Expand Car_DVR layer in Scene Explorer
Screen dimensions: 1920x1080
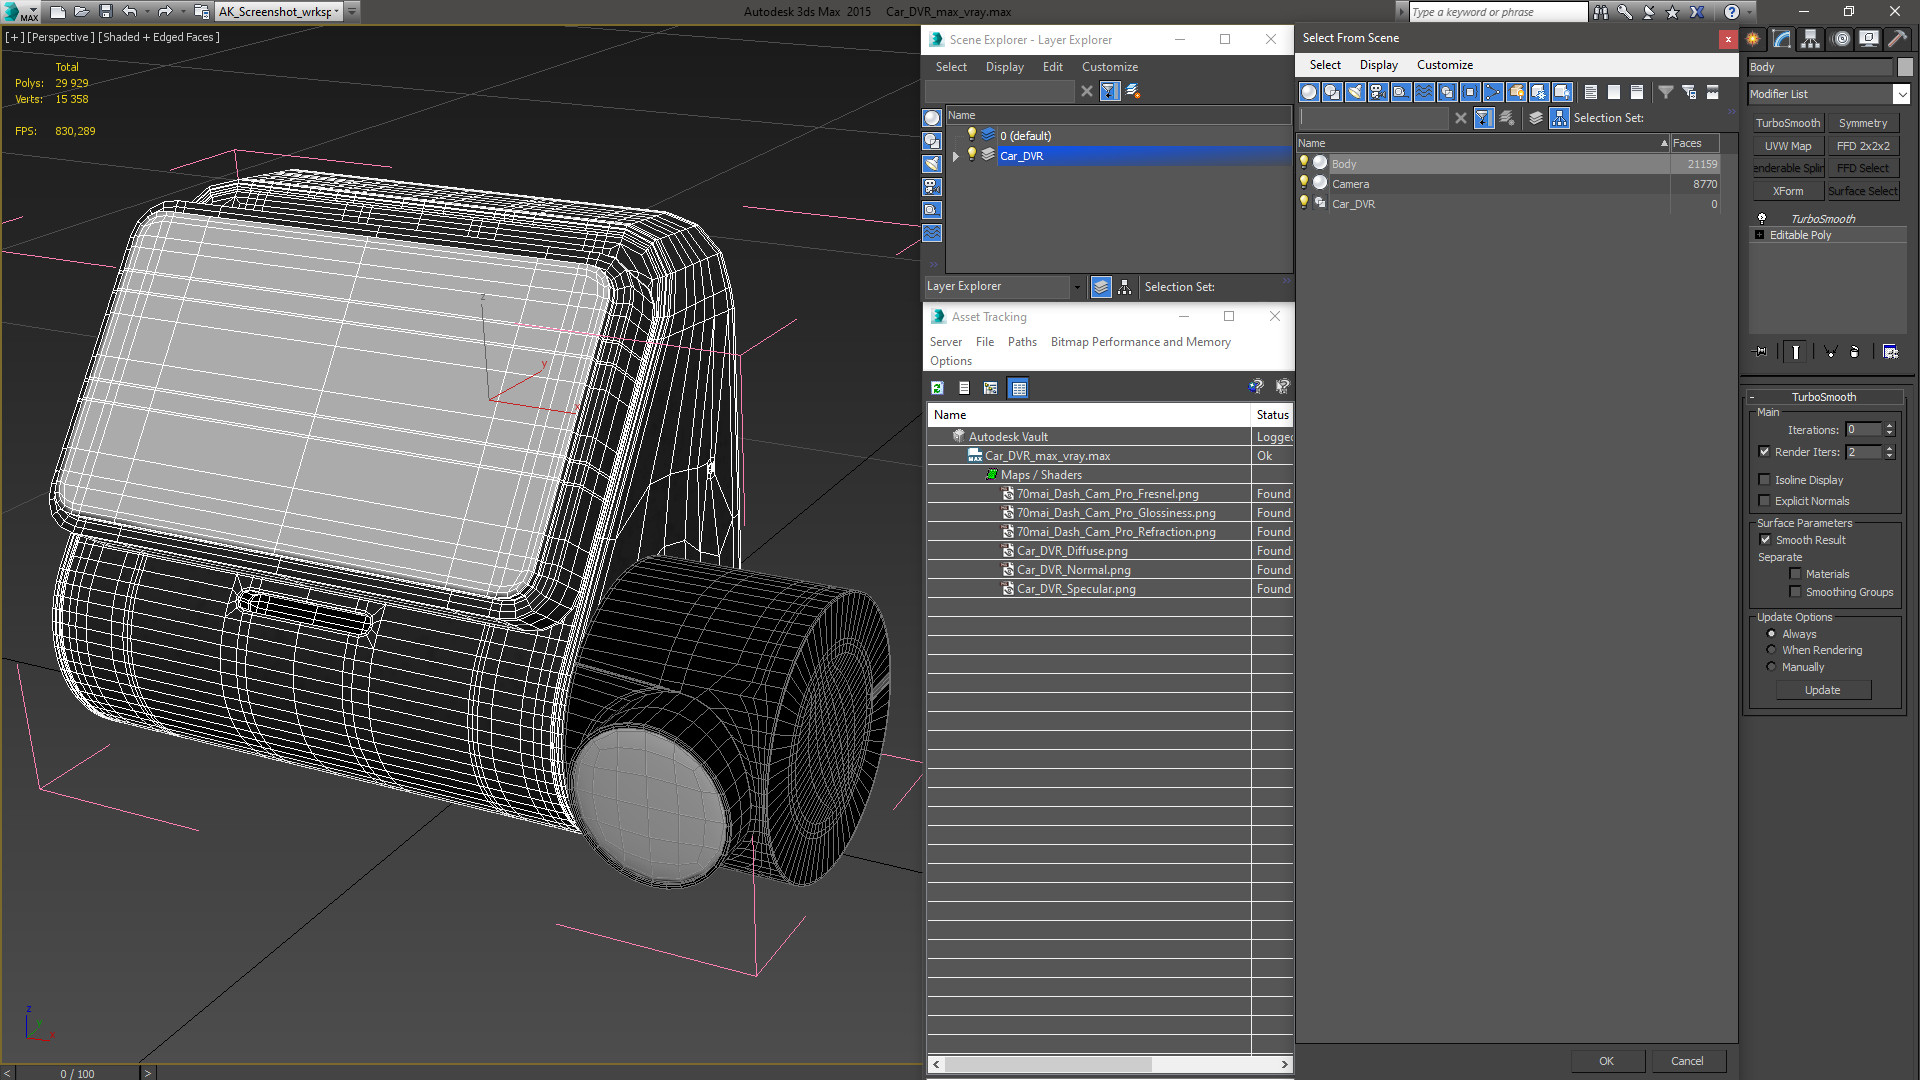[956, 156]
